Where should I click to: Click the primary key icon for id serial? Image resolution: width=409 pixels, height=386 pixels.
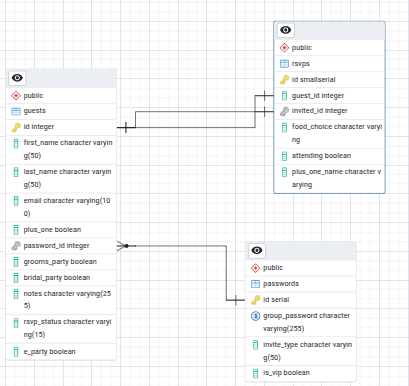click(x=255, y=300)
